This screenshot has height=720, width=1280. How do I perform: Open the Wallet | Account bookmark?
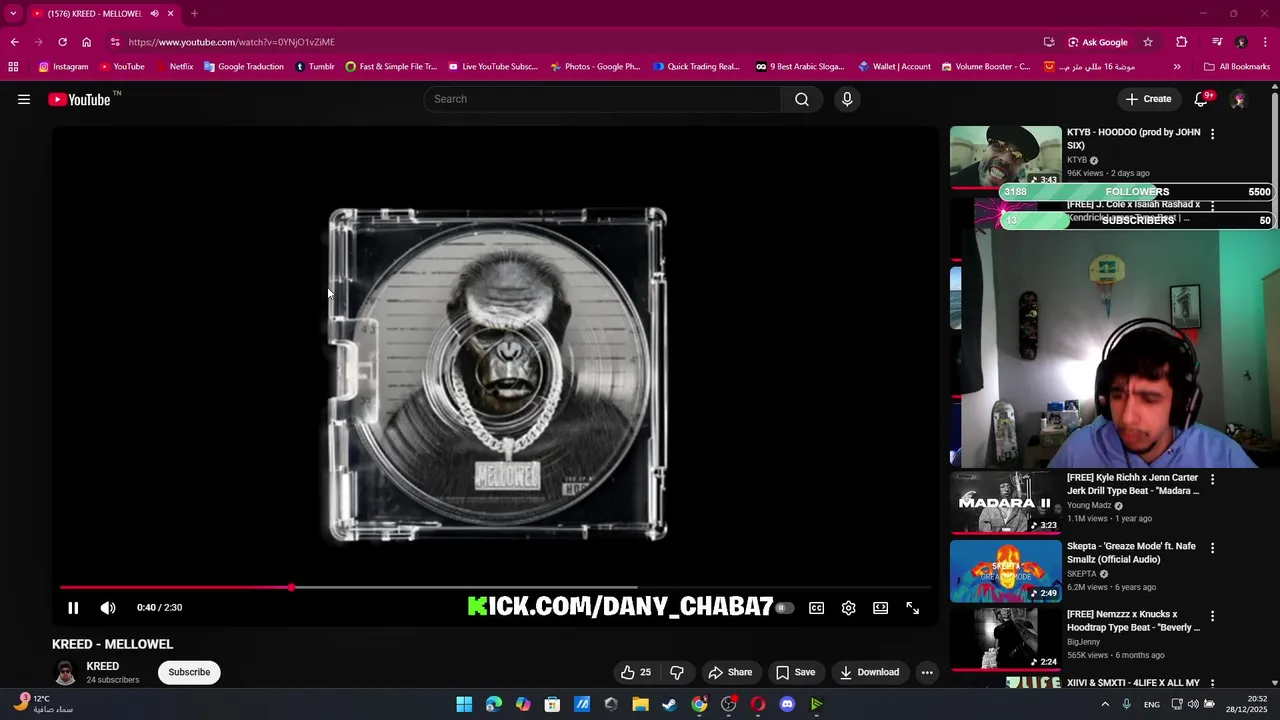pos(894,67)
